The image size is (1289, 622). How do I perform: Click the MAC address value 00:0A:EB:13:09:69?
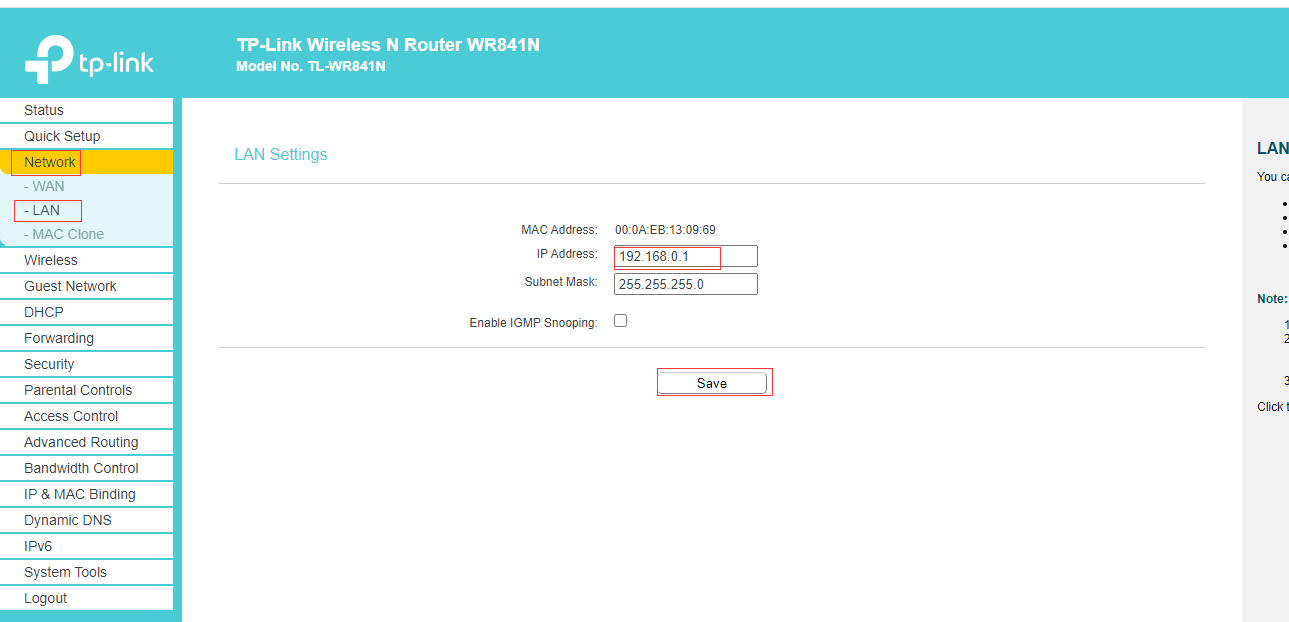click(x=665, y=230)
